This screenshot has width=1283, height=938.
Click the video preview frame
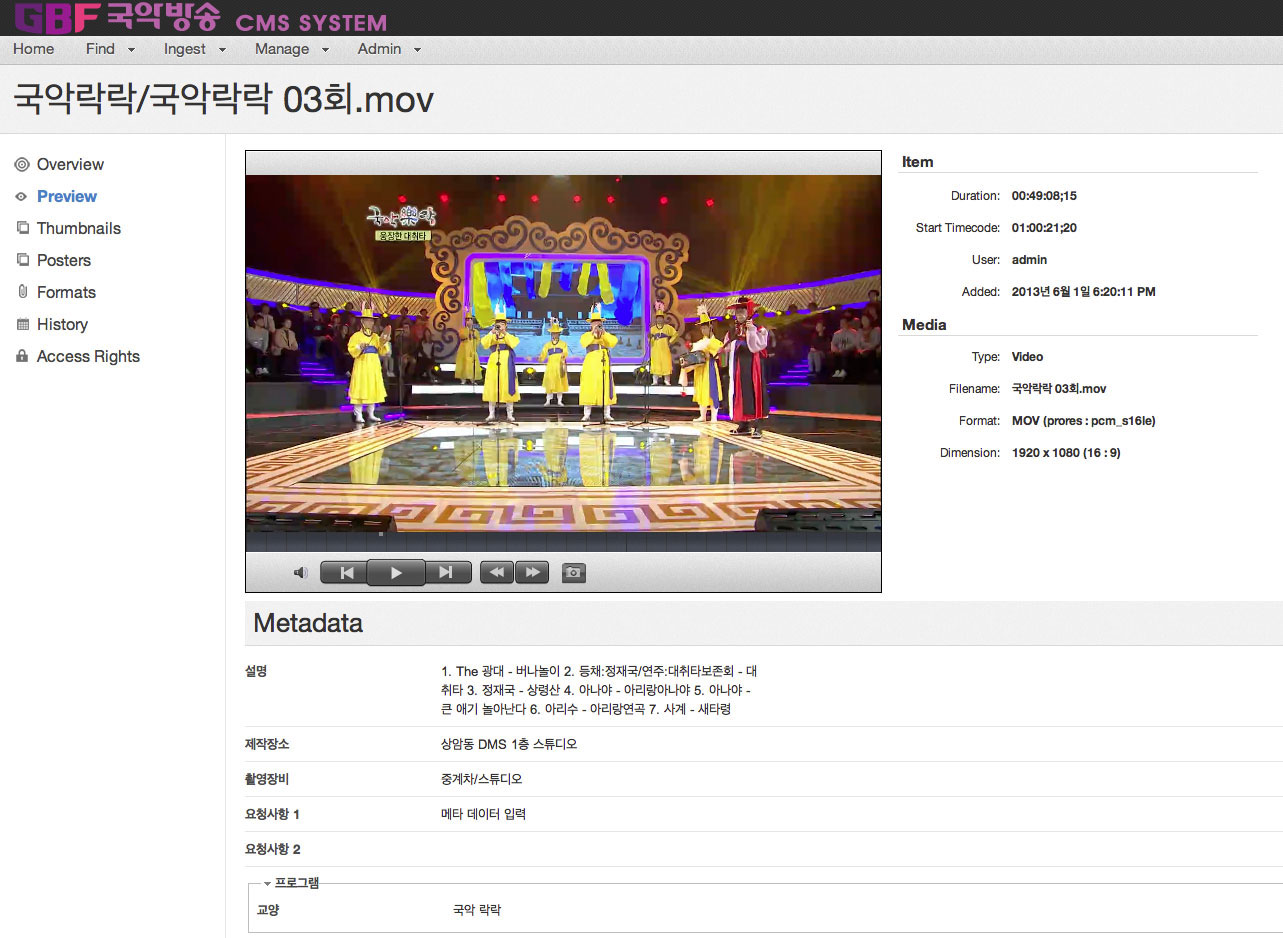[x=563, y=353]
